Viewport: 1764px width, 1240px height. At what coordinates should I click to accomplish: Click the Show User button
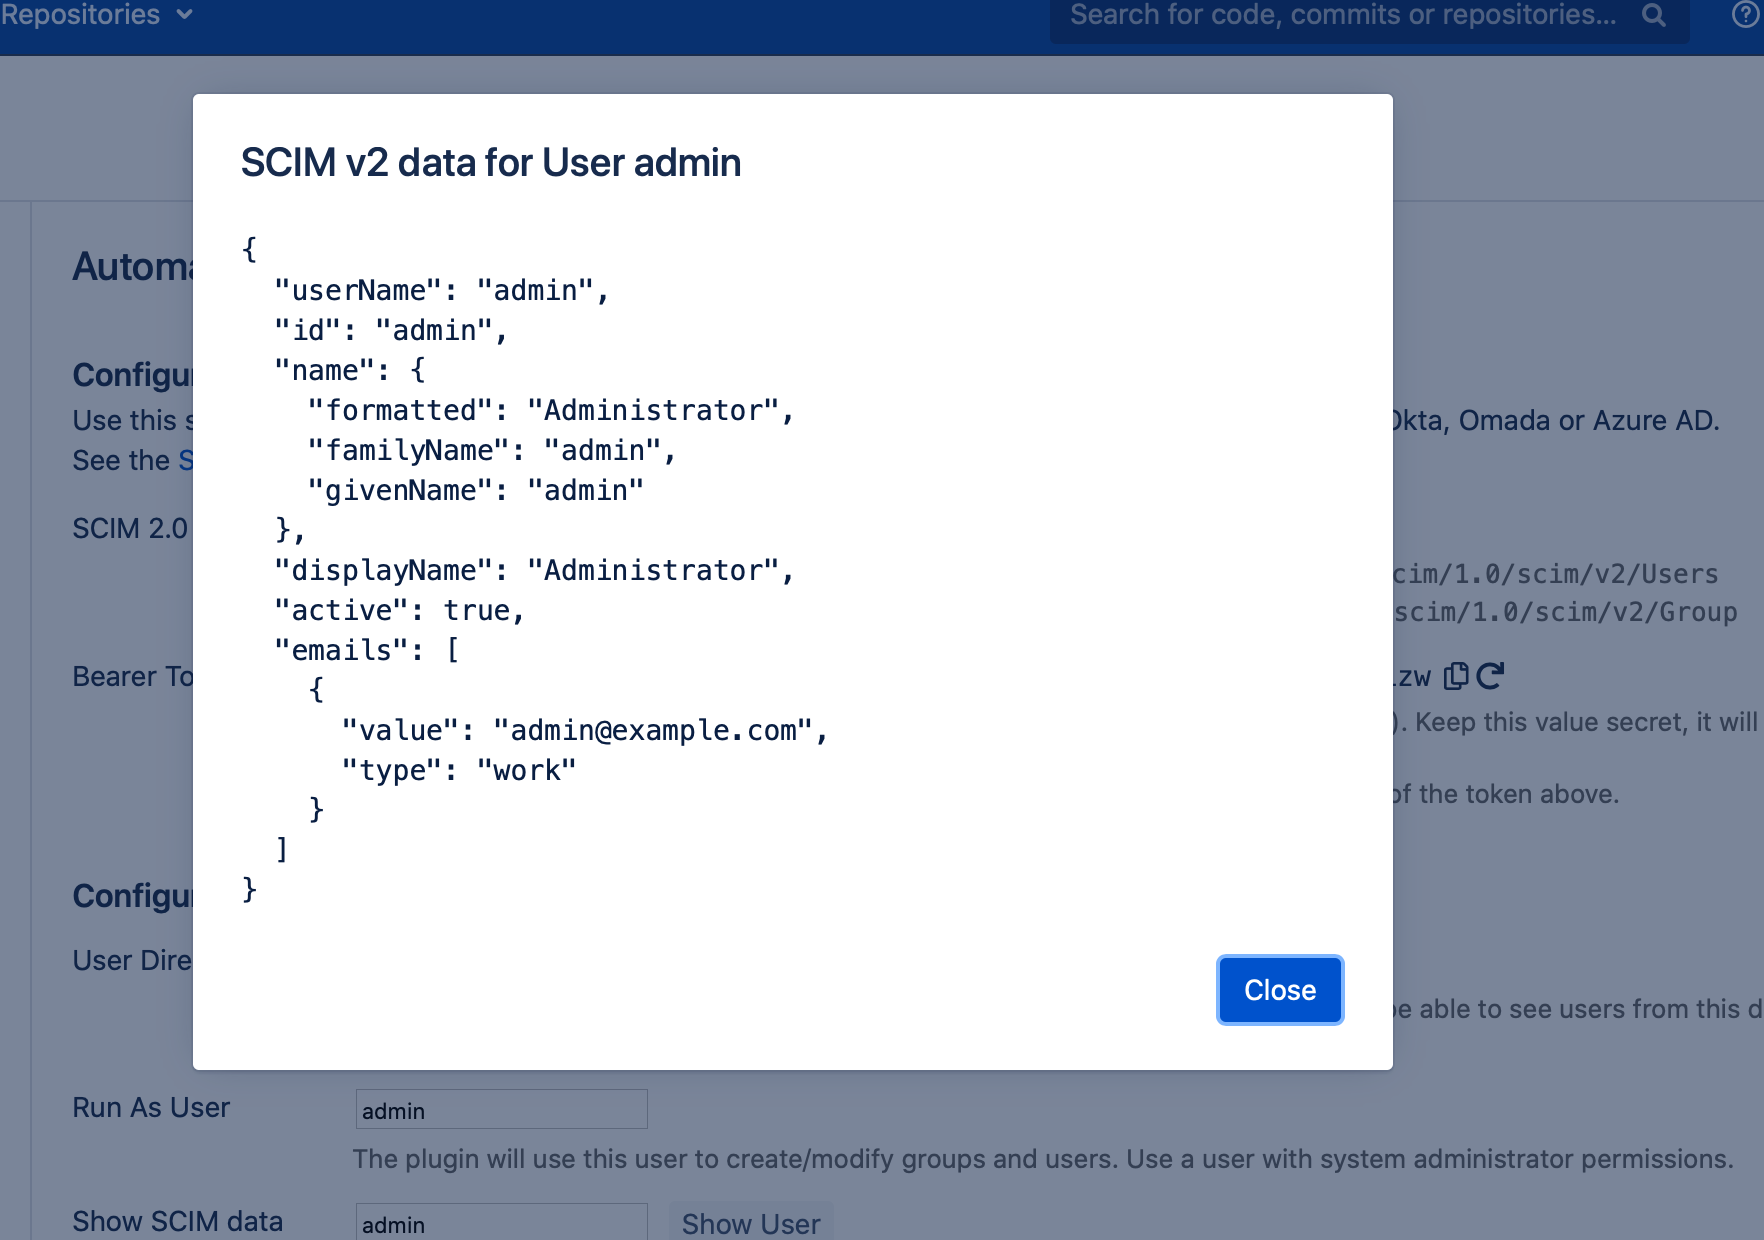[750, 1223]
